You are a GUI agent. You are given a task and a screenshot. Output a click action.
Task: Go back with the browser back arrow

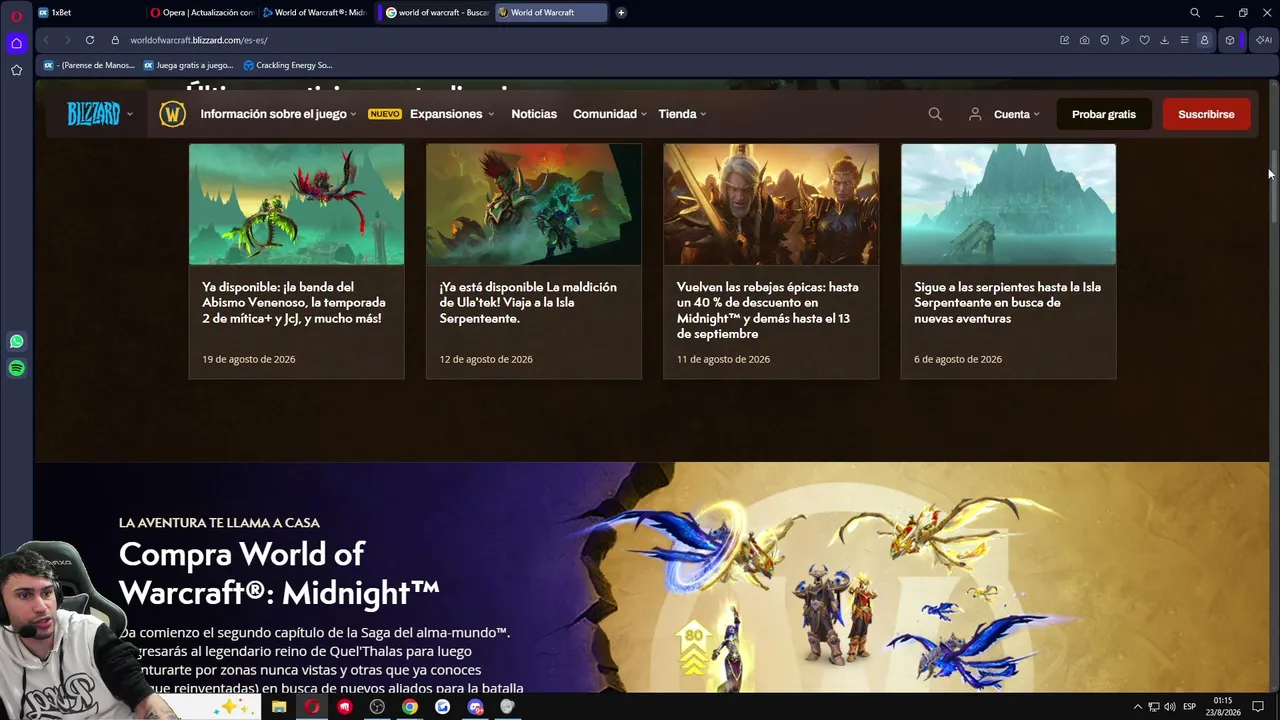pyautogui.click(x=46, y=40)
